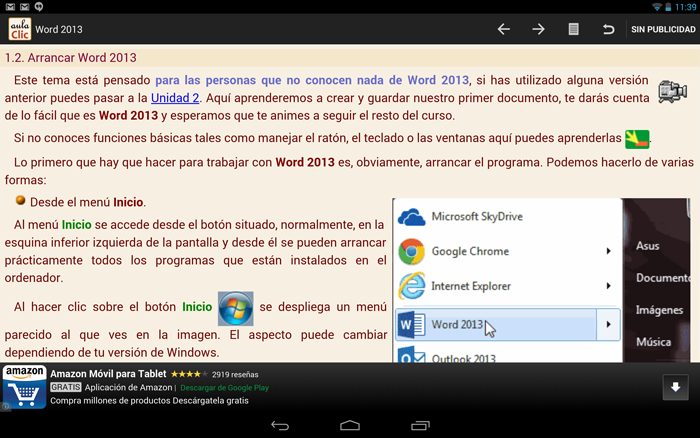Select Word 2013 in start menu
The image size is (700, 438).
[496, 325]
